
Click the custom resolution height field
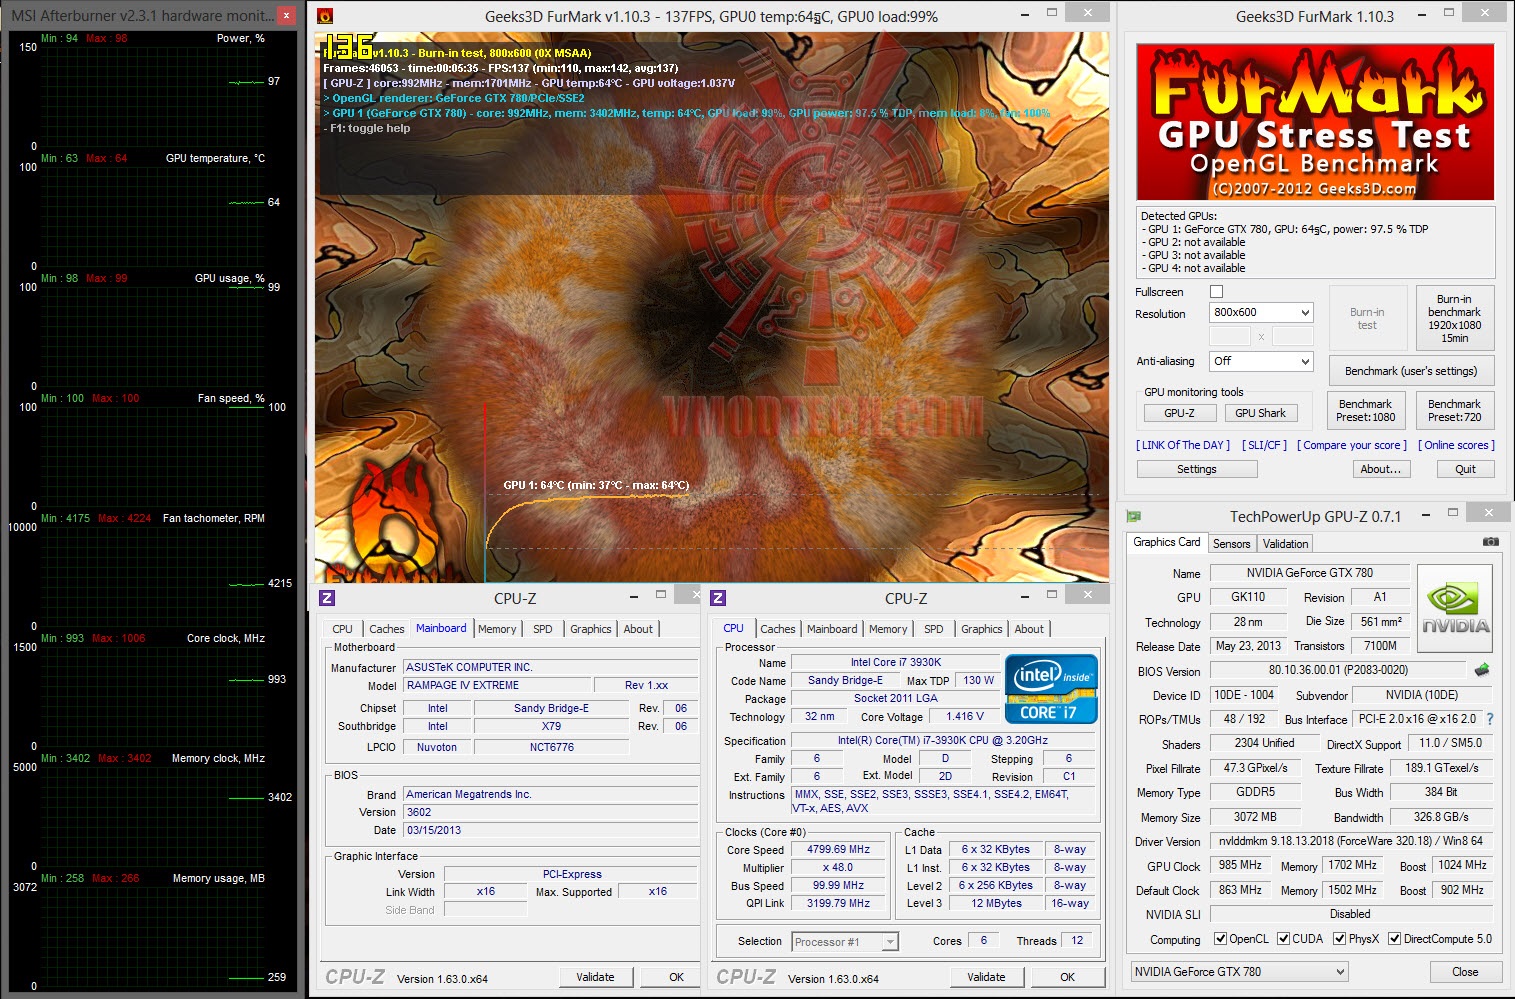1292,337
